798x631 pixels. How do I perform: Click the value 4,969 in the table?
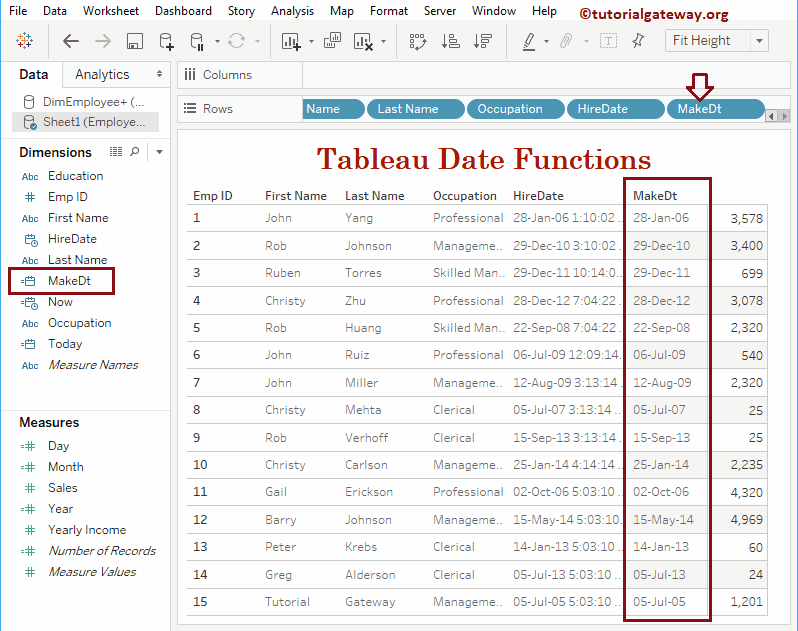coord(747,520)
